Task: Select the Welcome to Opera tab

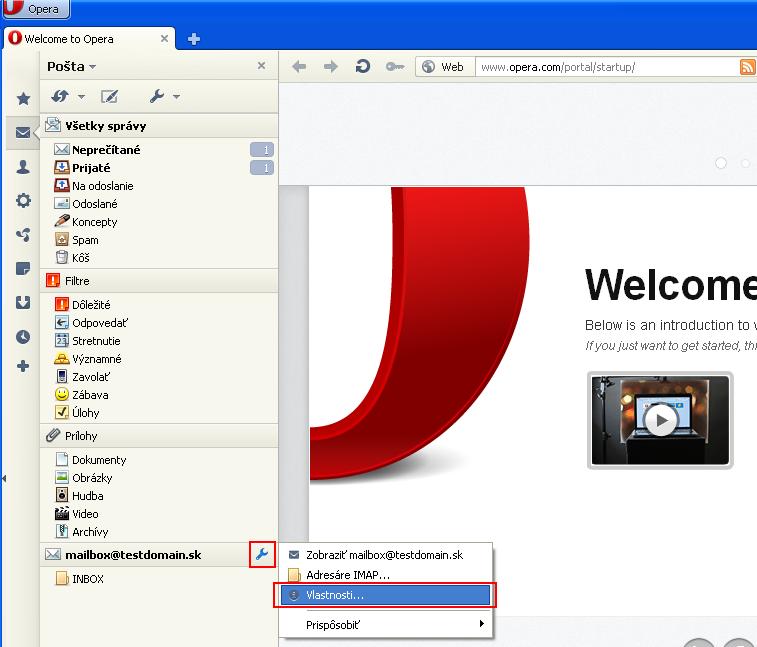Action: click(89, 39)
